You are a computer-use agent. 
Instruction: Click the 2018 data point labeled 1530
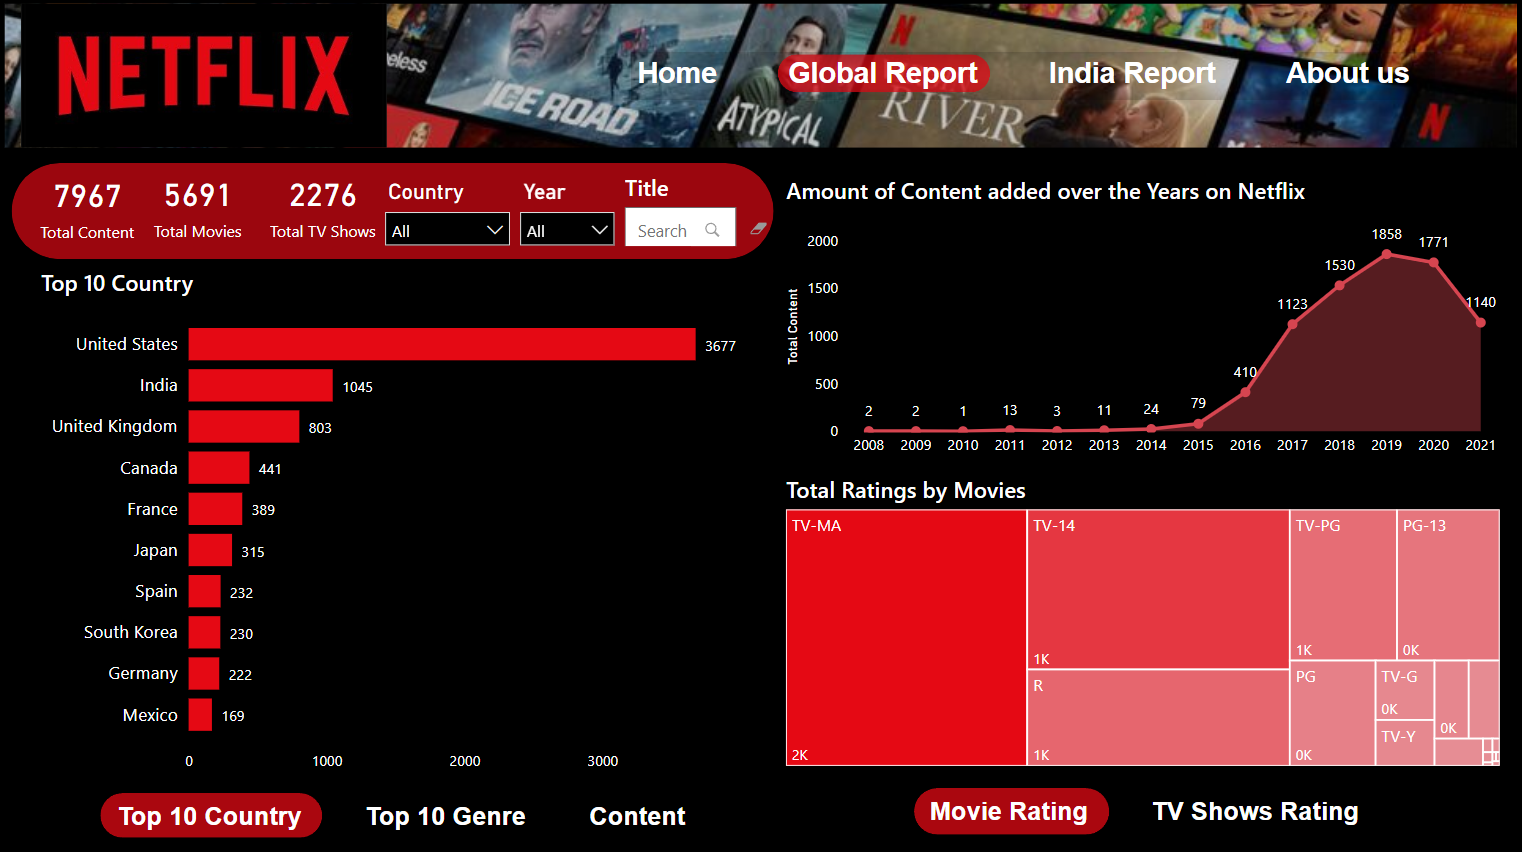coord(1339,285)
